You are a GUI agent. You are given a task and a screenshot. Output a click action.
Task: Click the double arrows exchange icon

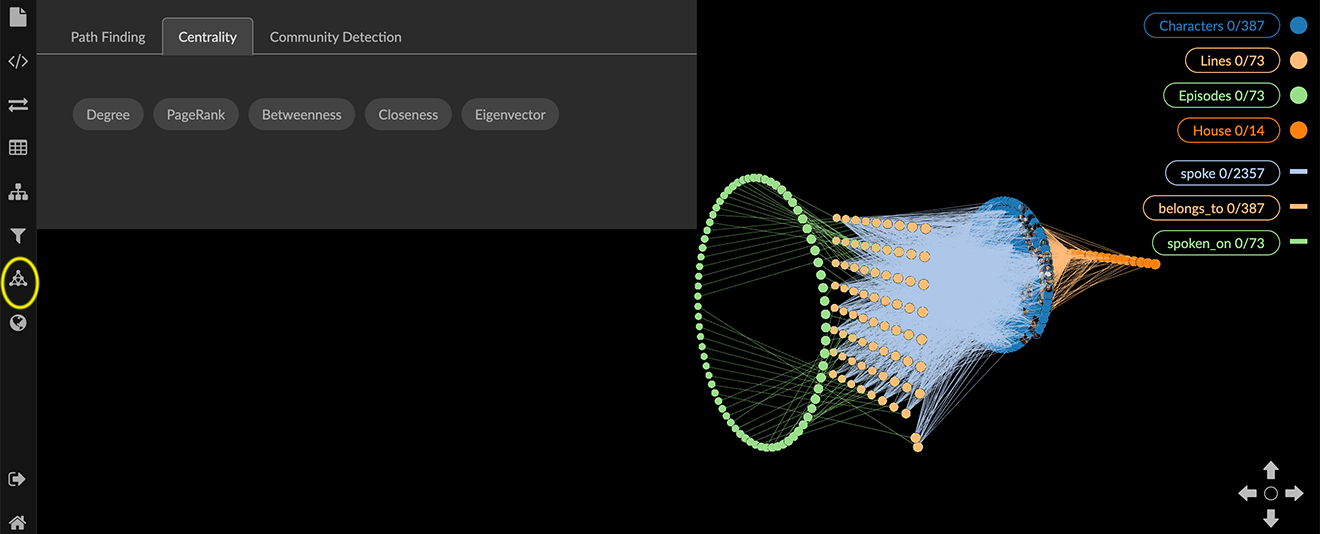(17, 104)
